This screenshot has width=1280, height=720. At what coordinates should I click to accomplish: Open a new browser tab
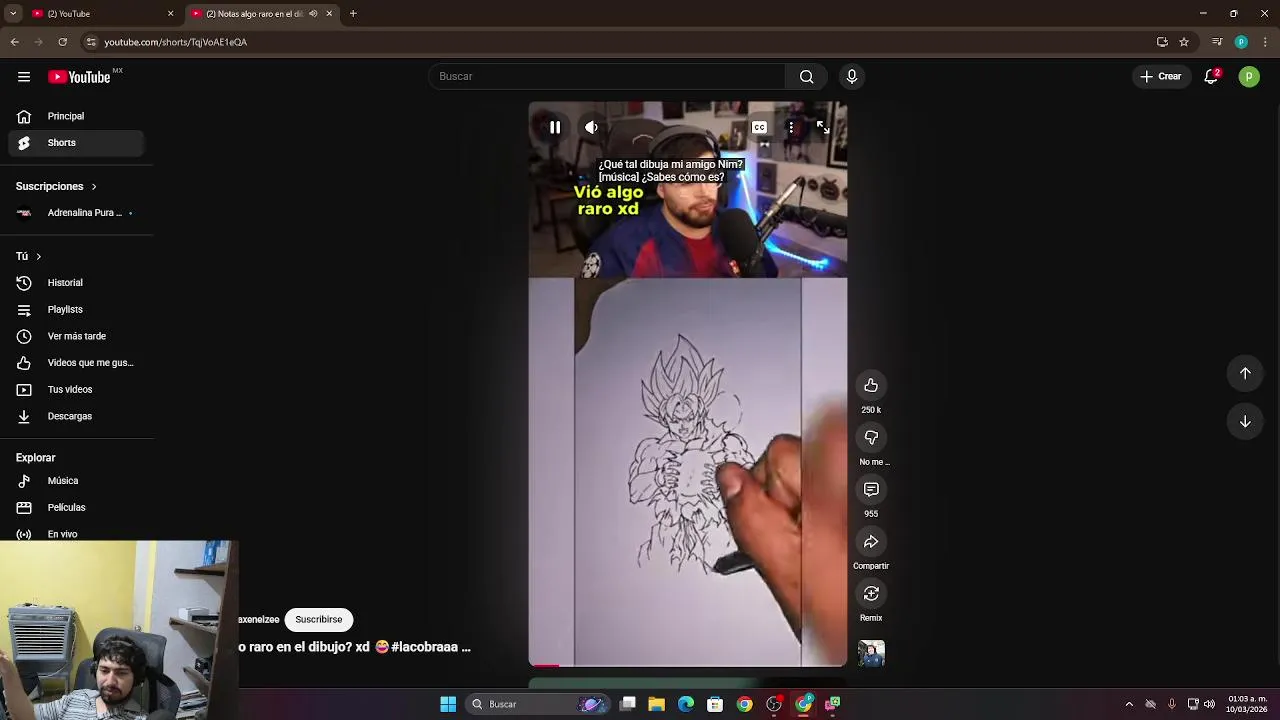(353, 14)
